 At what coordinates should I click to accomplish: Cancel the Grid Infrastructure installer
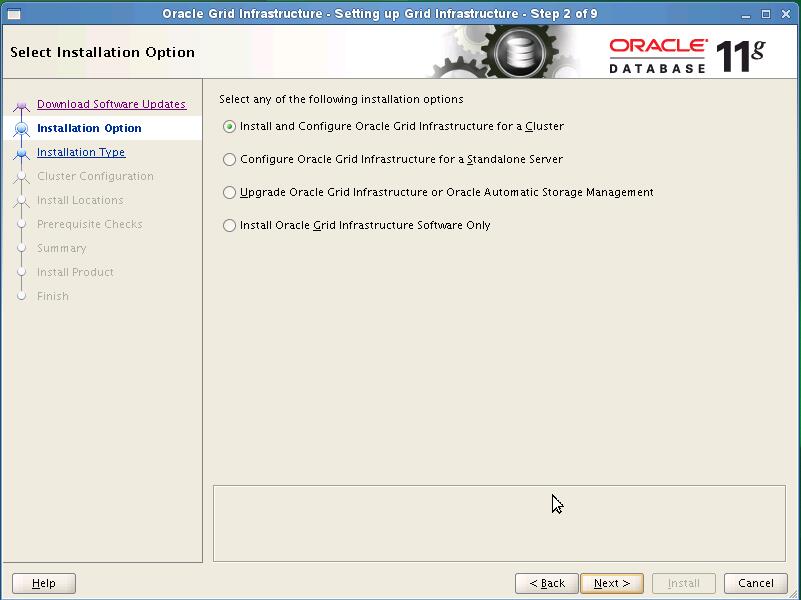[x=756, y=583]
